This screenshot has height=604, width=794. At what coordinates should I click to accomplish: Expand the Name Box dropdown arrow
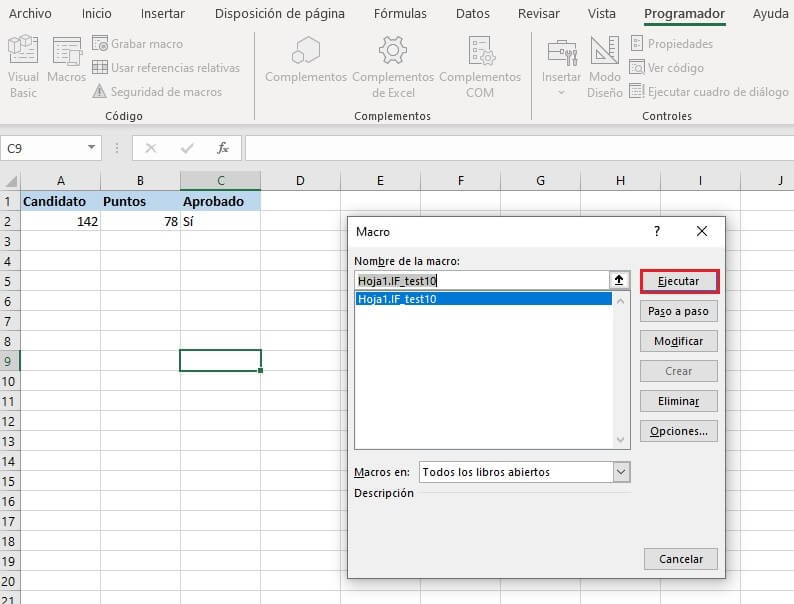point(92,148)
